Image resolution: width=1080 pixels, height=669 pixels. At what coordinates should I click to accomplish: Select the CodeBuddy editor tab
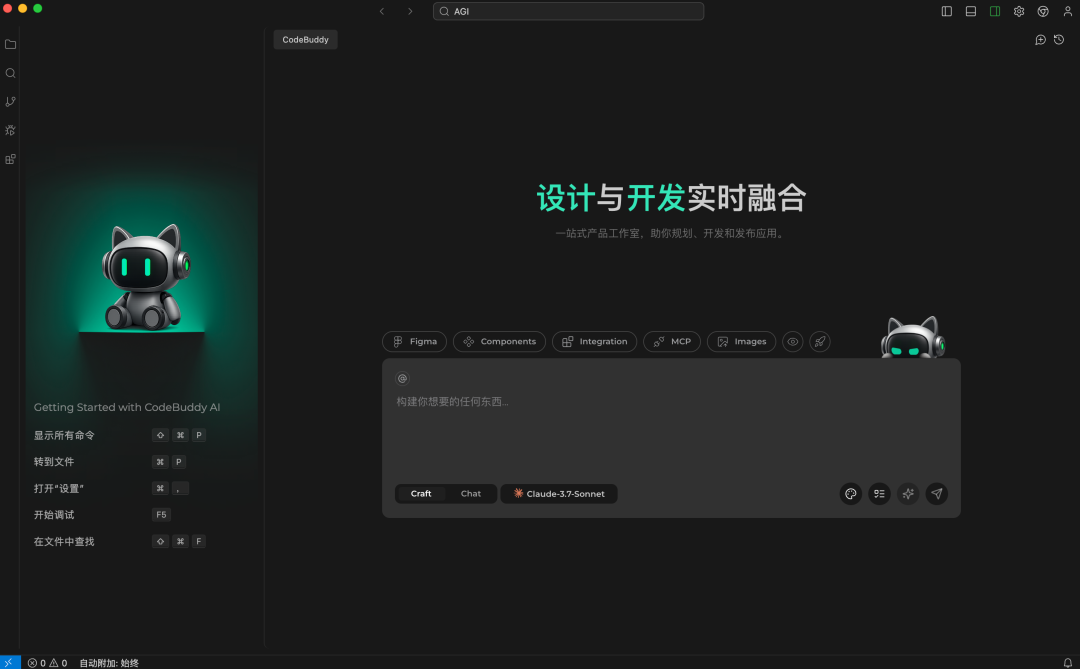pos(305,39)
